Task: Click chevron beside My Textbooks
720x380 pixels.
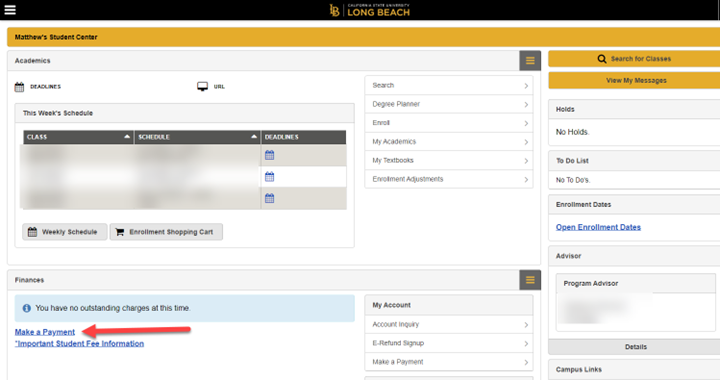Action: tap(526, 161)
